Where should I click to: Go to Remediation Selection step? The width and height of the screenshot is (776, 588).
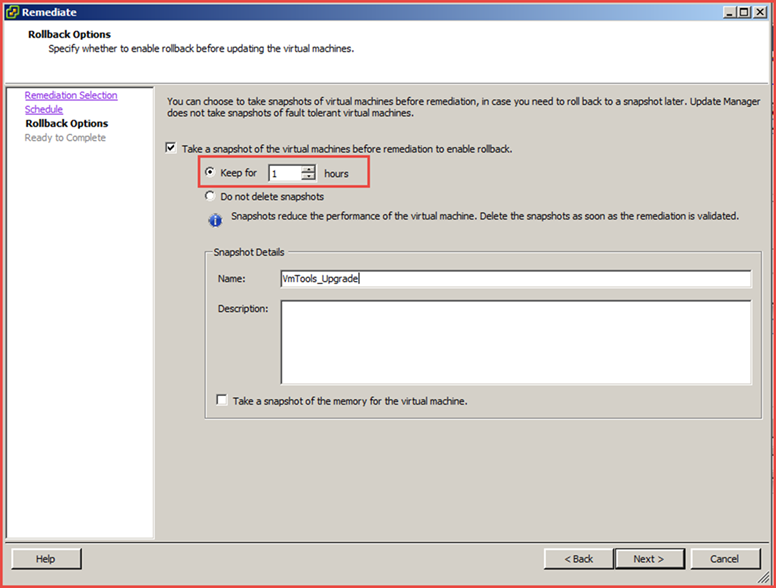click(71, 95)
